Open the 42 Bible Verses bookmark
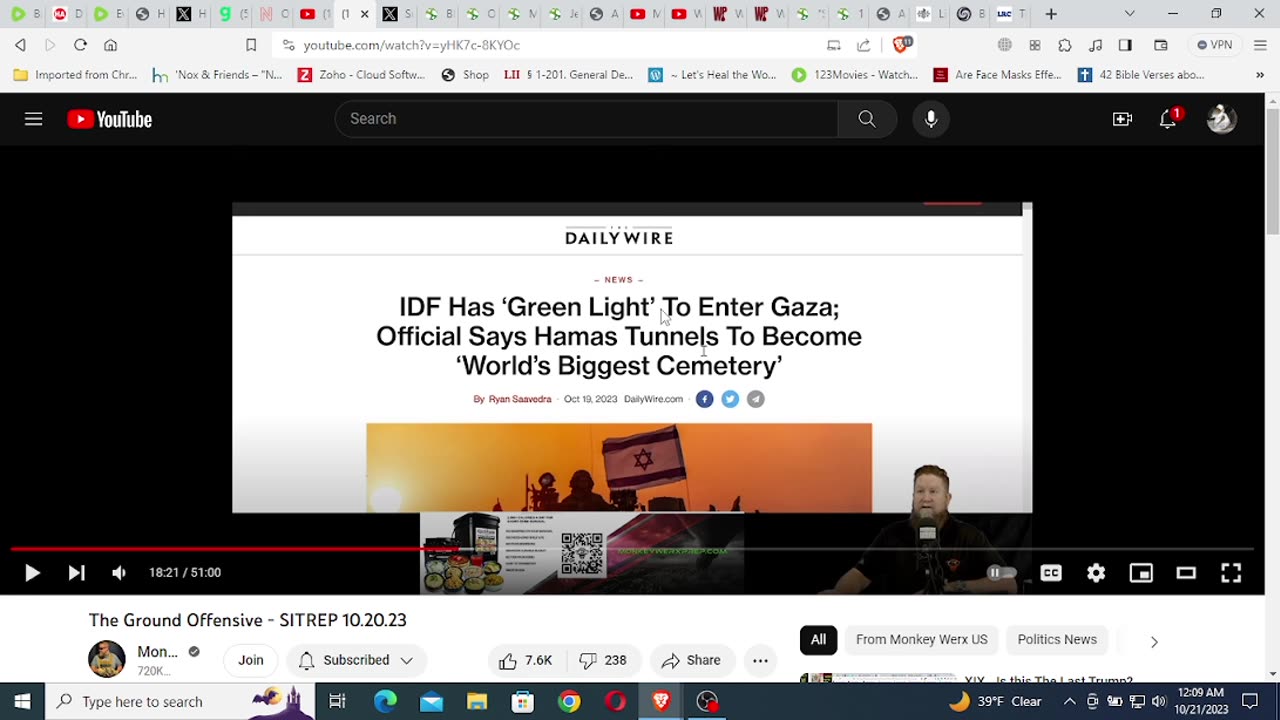The image size is (1280, 720). pyautogui.click(x=1141, y=75)
